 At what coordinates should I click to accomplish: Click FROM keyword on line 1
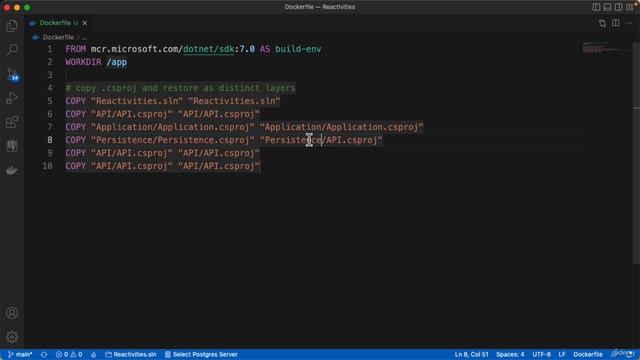pyautogui.click(x=76, y=49)
